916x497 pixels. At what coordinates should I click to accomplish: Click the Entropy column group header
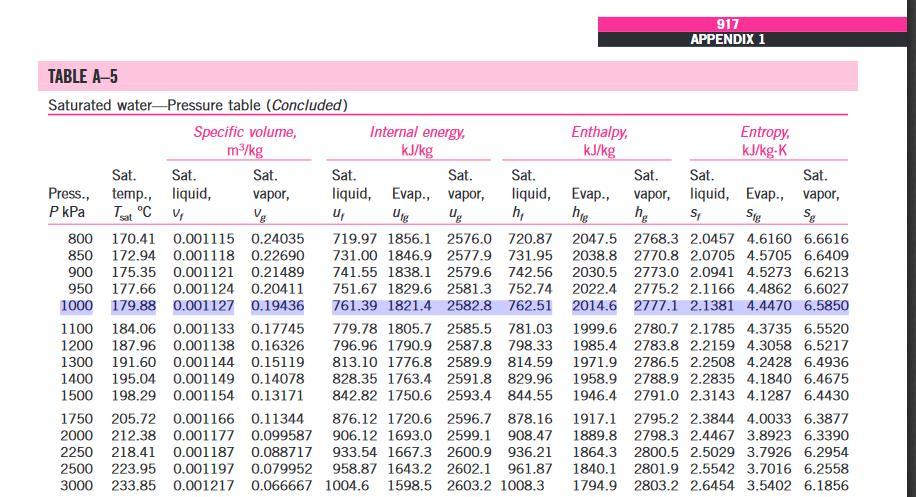click(765, 140)
